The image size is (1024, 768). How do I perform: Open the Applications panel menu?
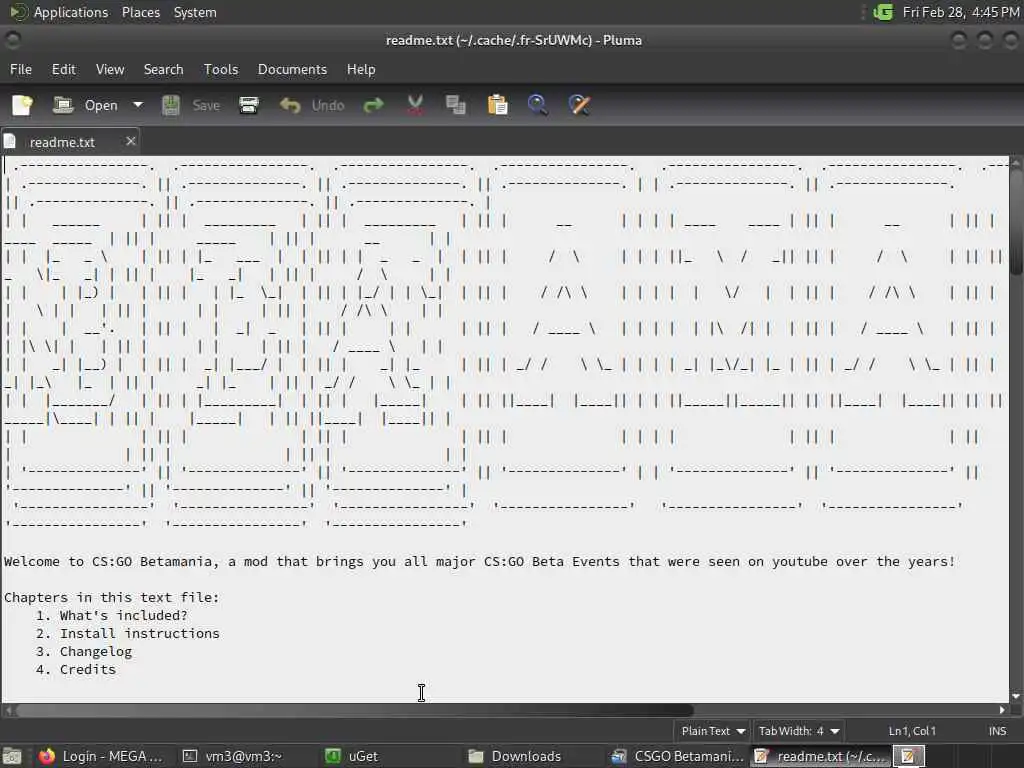pos(59,12)
